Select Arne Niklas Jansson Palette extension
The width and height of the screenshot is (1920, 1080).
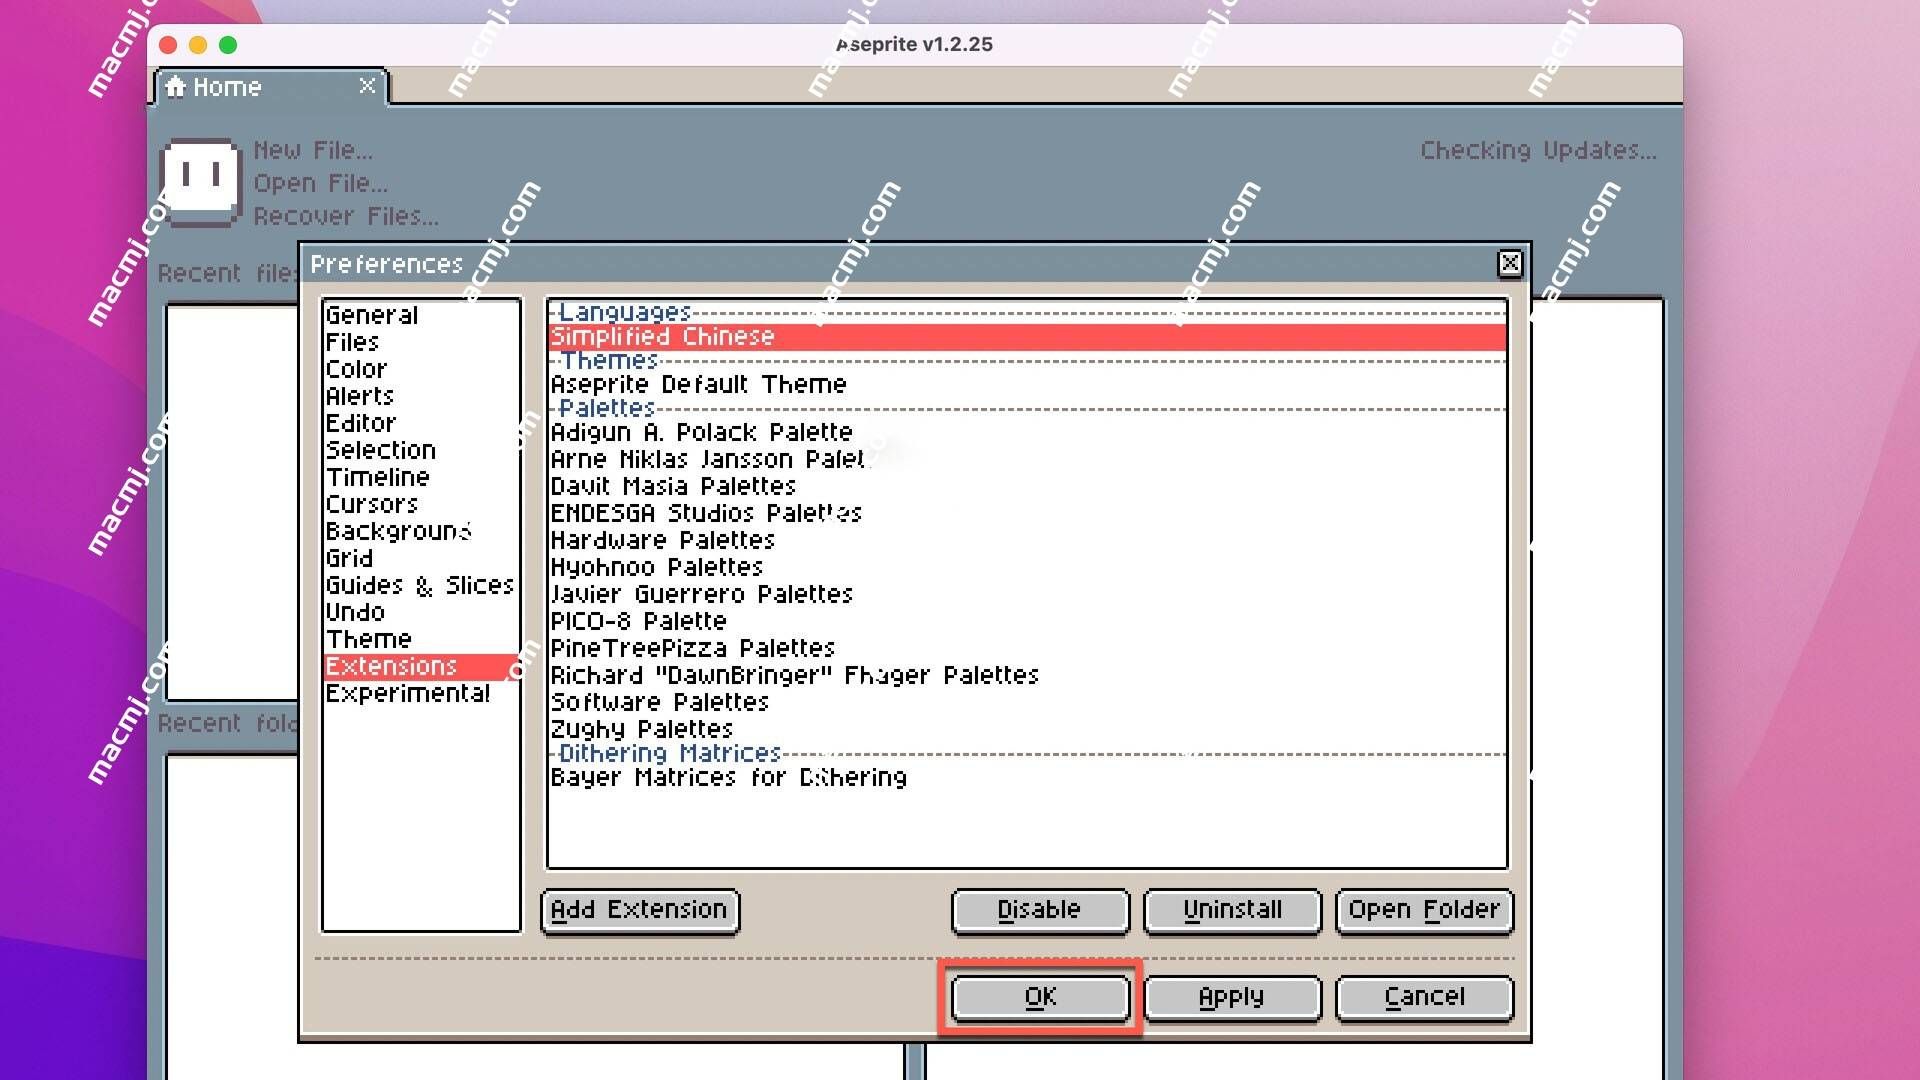coord(1027,459)
